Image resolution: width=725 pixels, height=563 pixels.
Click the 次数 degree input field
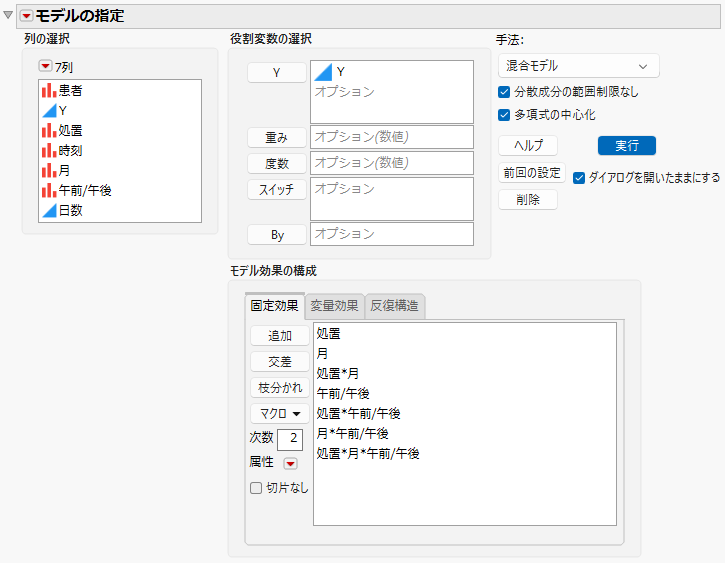click(x=290, y=439)
